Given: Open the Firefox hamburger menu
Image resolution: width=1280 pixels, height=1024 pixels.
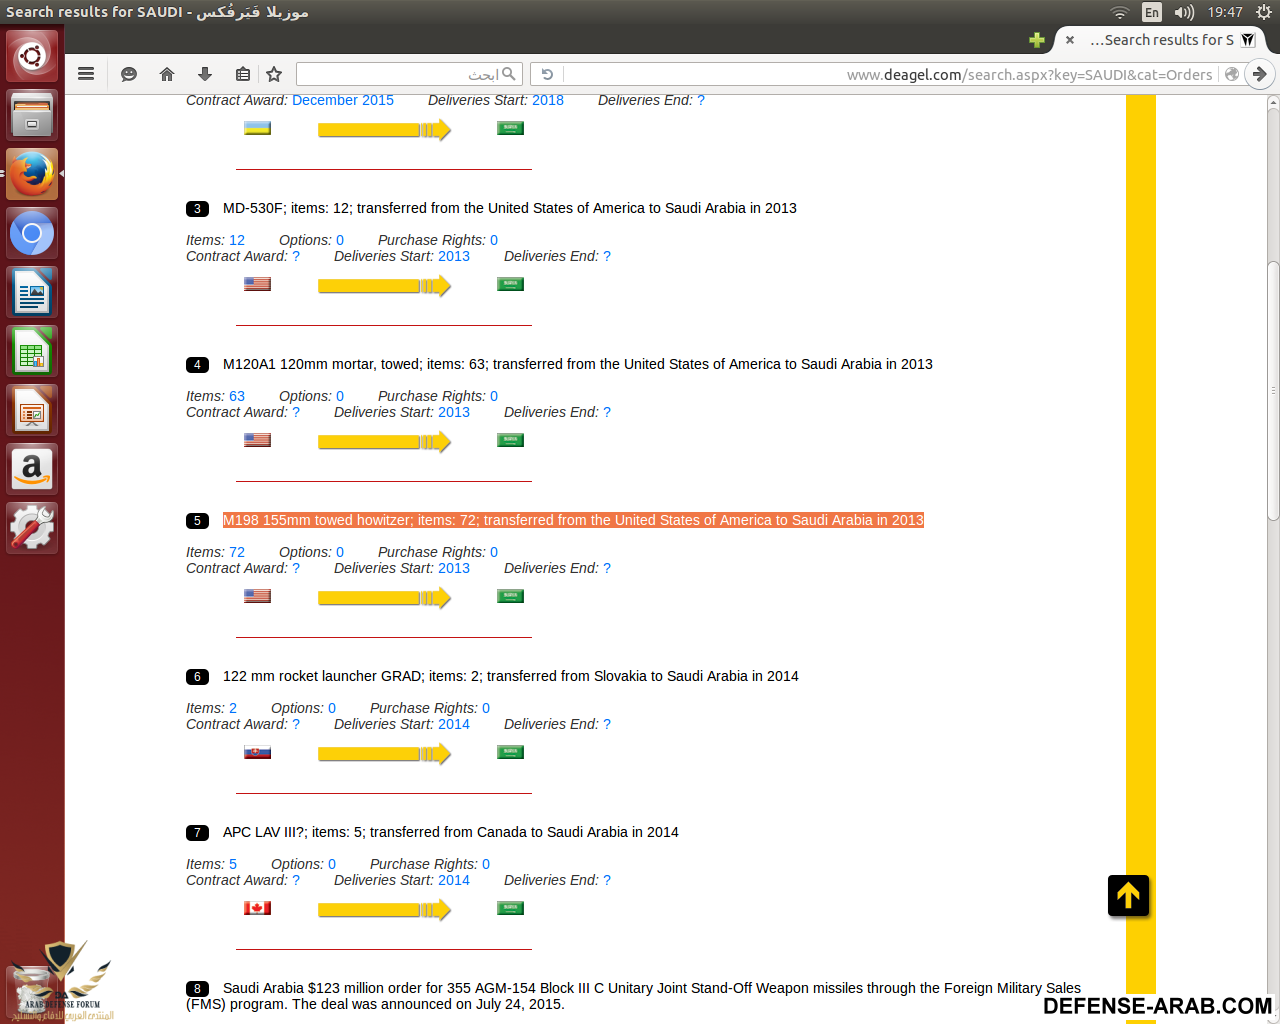Looking at the screenshot, I should 86,74.
